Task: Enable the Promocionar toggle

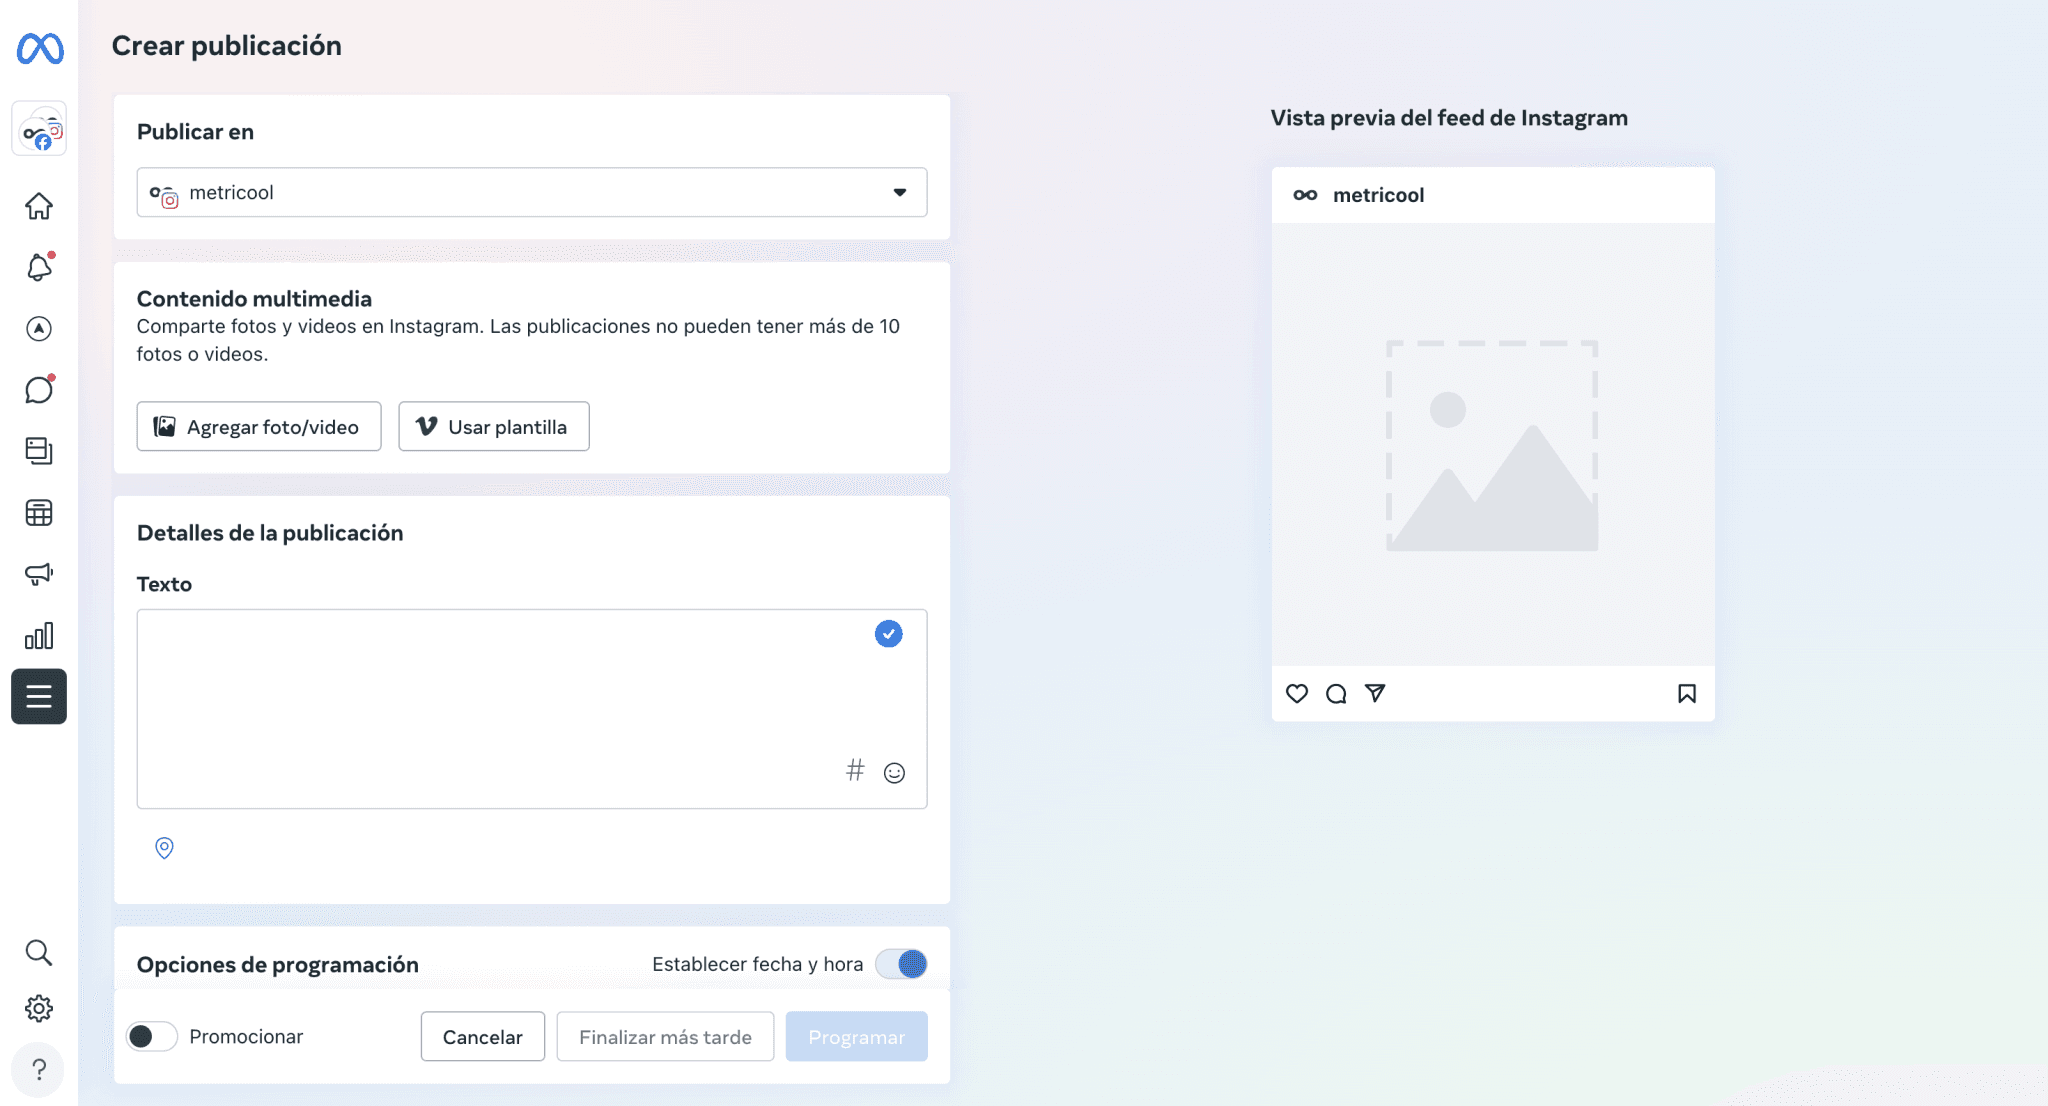Action: (152, 1036)
